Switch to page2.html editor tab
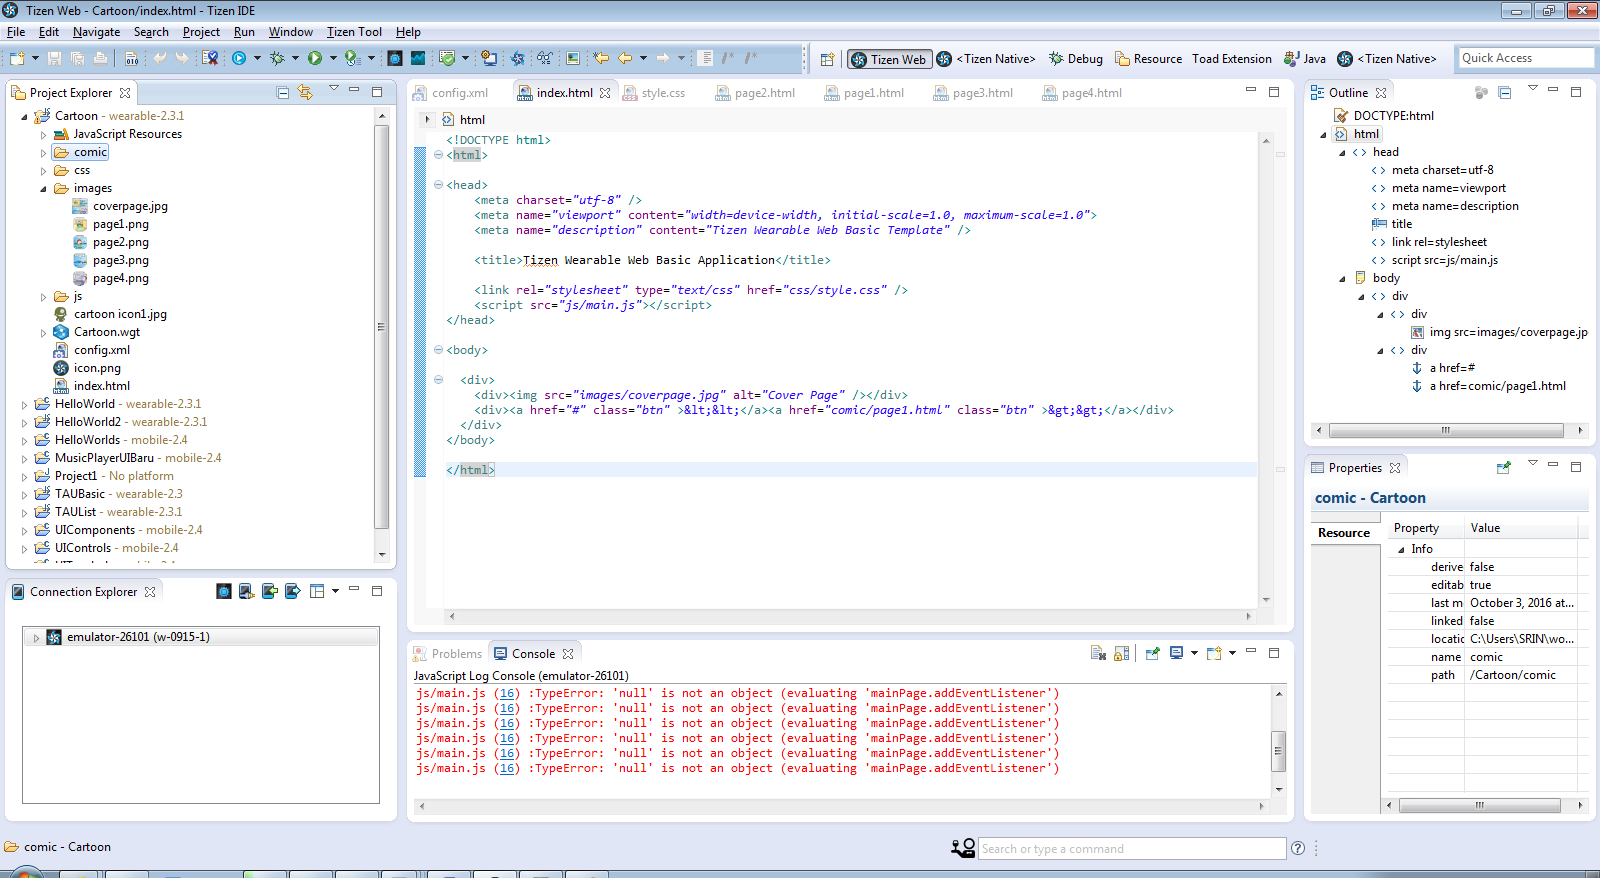The width and height of the screenshot is (1600, 878). 756,93
